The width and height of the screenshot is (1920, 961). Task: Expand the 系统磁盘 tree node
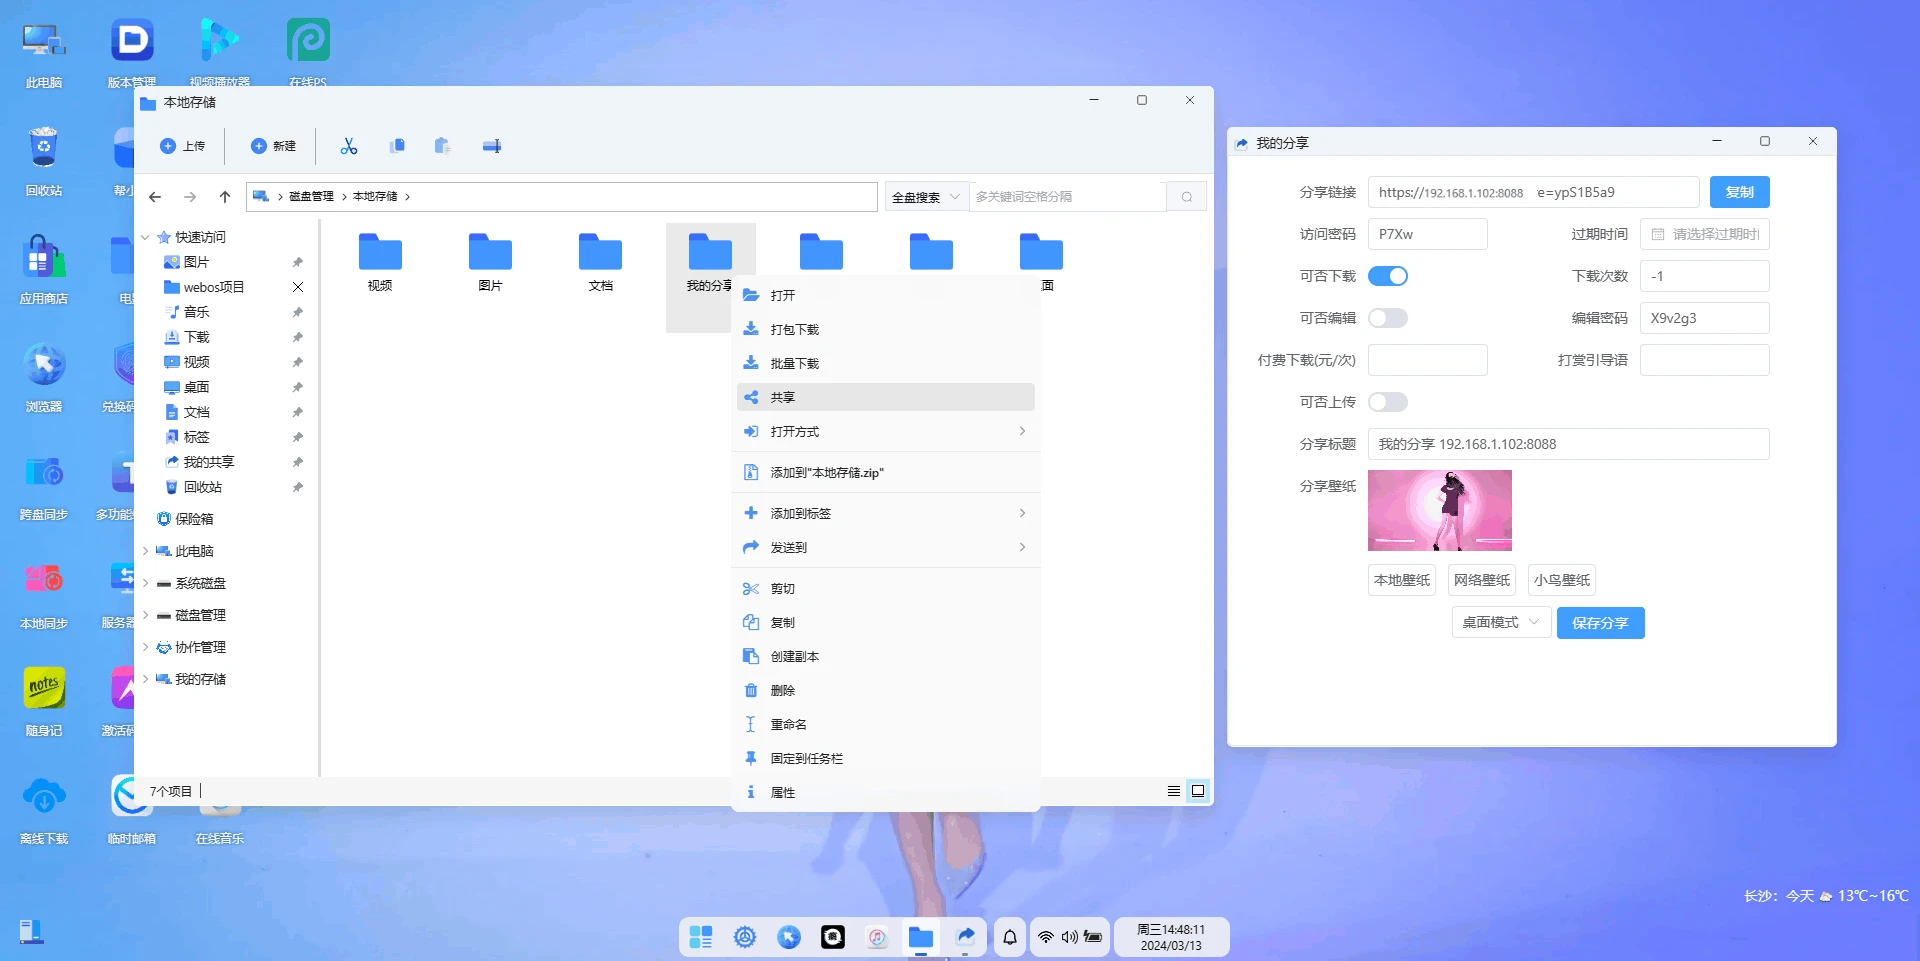146,583
